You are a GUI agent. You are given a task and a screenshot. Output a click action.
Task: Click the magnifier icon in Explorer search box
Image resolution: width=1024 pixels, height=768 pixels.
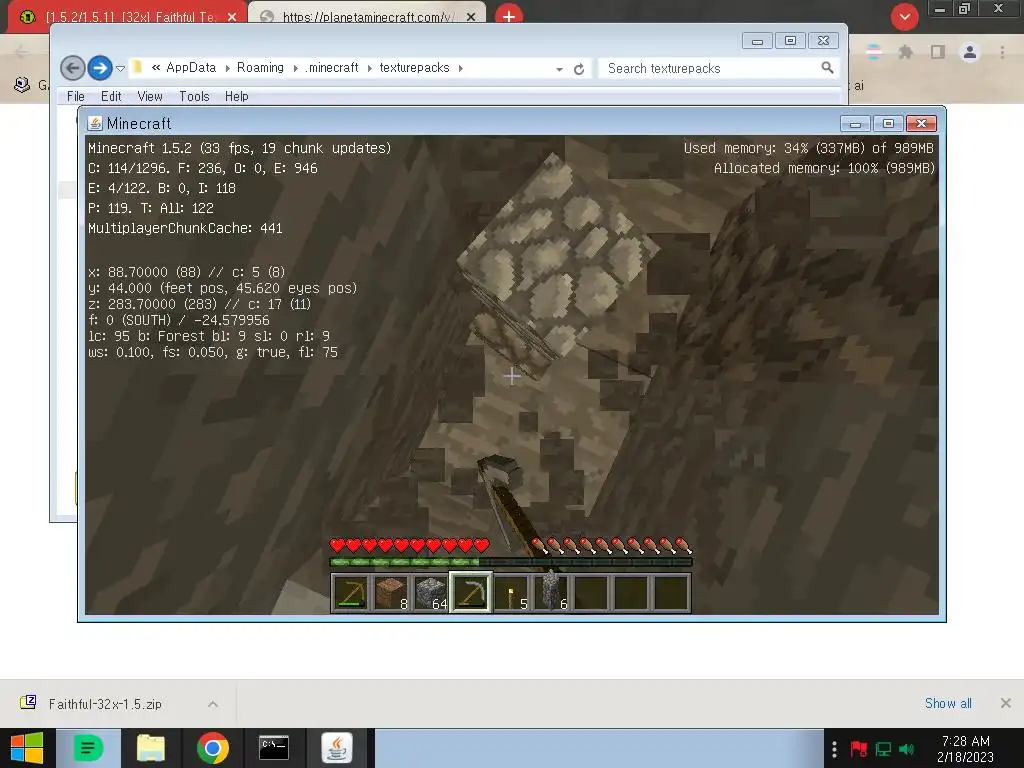click(x=827, y=67)
